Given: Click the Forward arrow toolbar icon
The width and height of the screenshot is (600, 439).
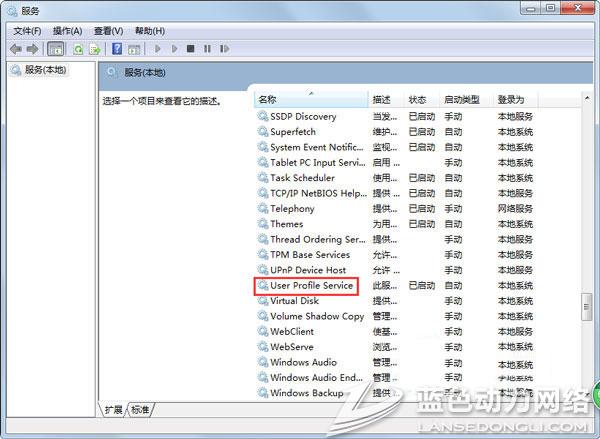Looking at the screenshot, I should (33, 48).
